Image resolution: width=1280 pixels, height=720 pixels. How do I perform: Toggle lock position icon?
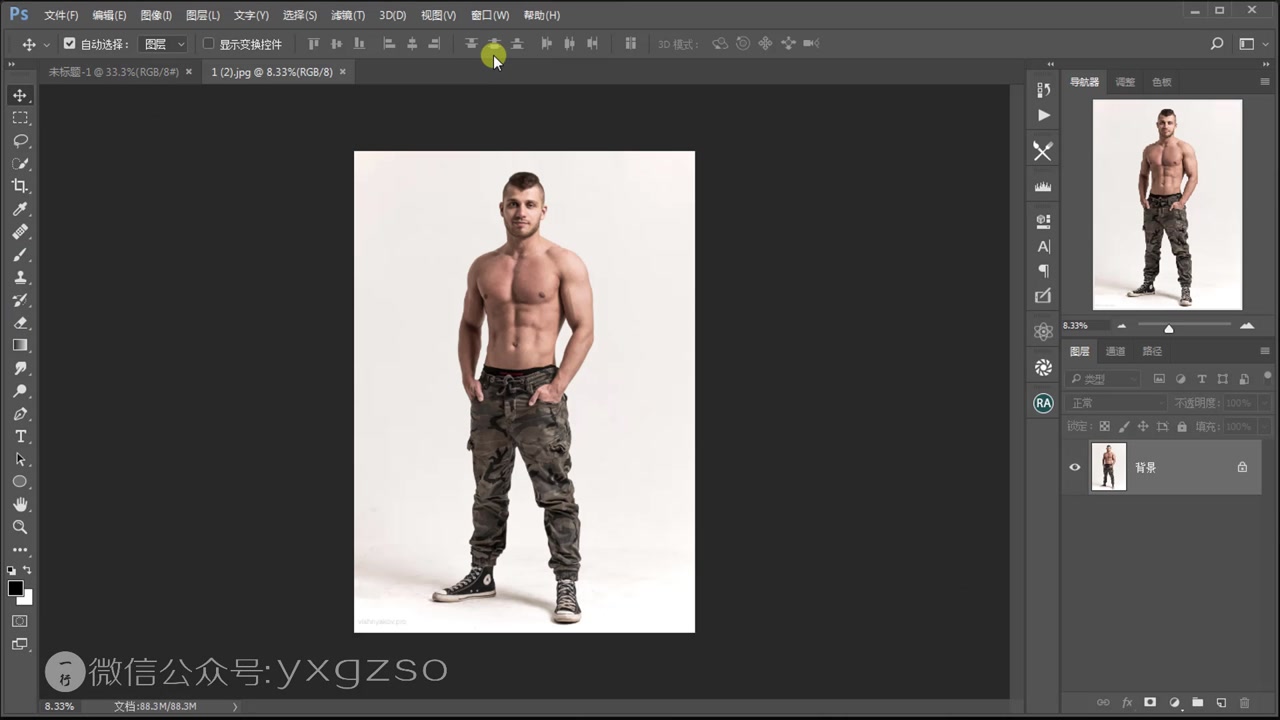click(x=1143, y=427)
